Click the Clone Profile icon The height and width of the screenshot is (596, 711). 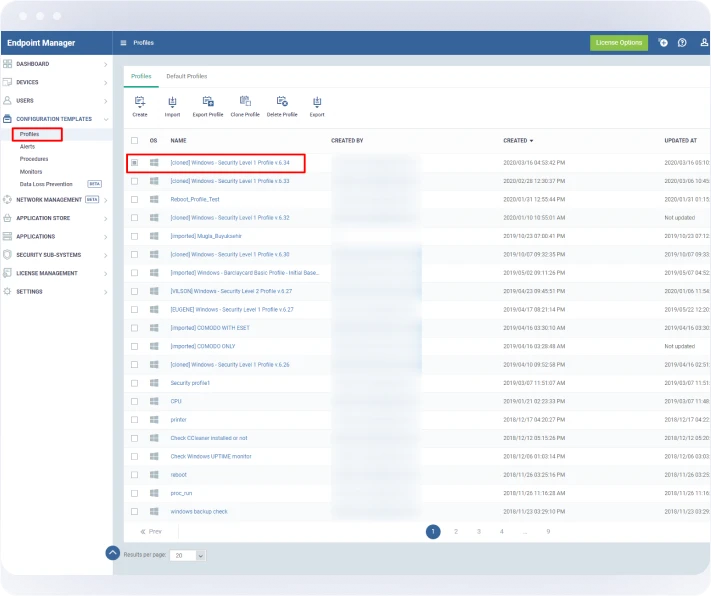pyautogui.click(x=245, y=102)
